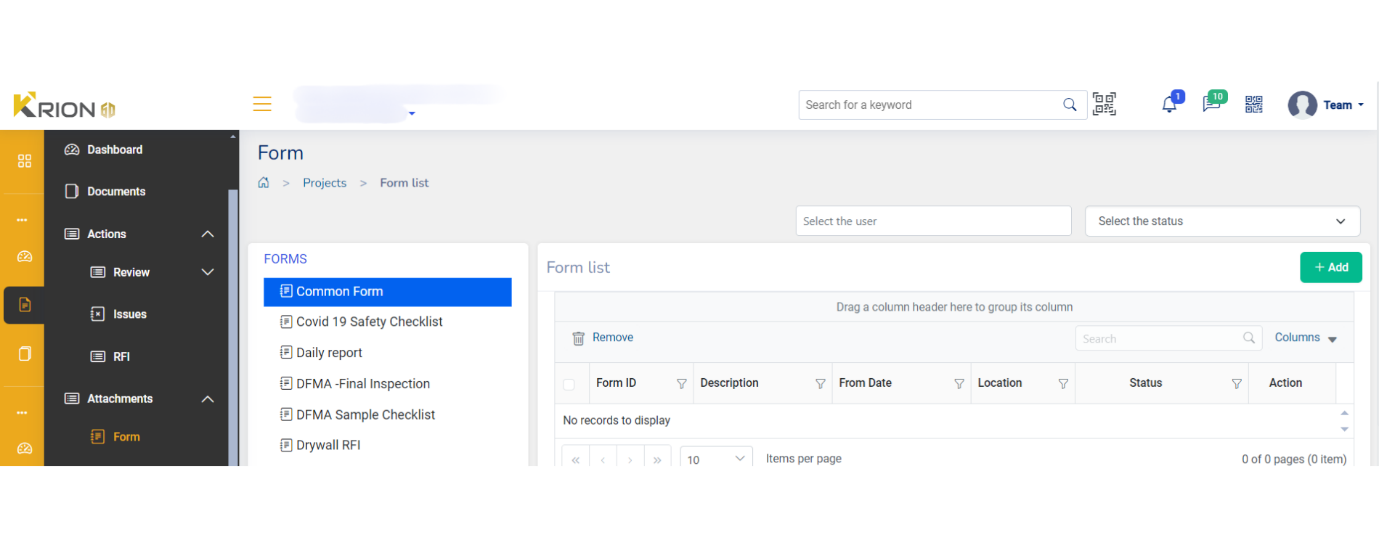Screen dimensions: 1379x548
Task: Click the QR scan icon beside search
Action: [x=1104, y=105]
